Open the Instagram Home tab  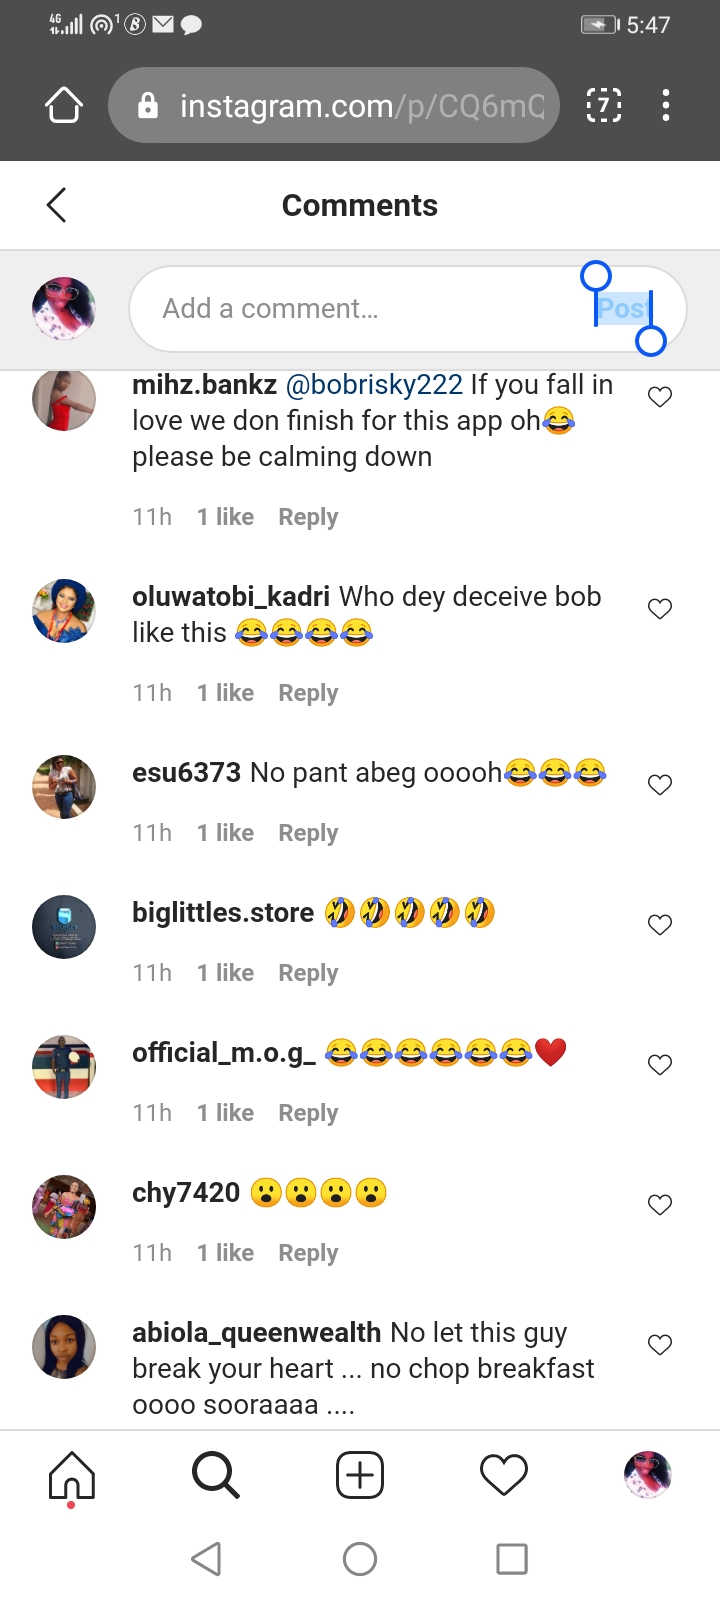tap(72, 1476)
